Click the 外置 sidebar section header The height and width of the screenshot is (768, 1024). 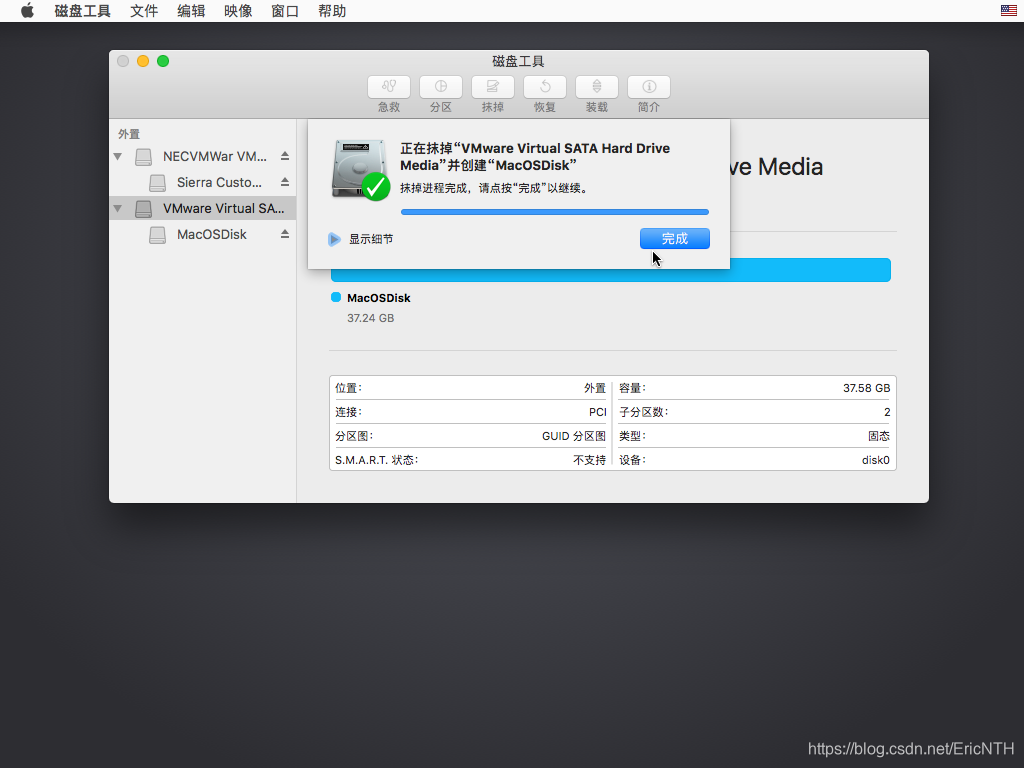coord(129,134)
